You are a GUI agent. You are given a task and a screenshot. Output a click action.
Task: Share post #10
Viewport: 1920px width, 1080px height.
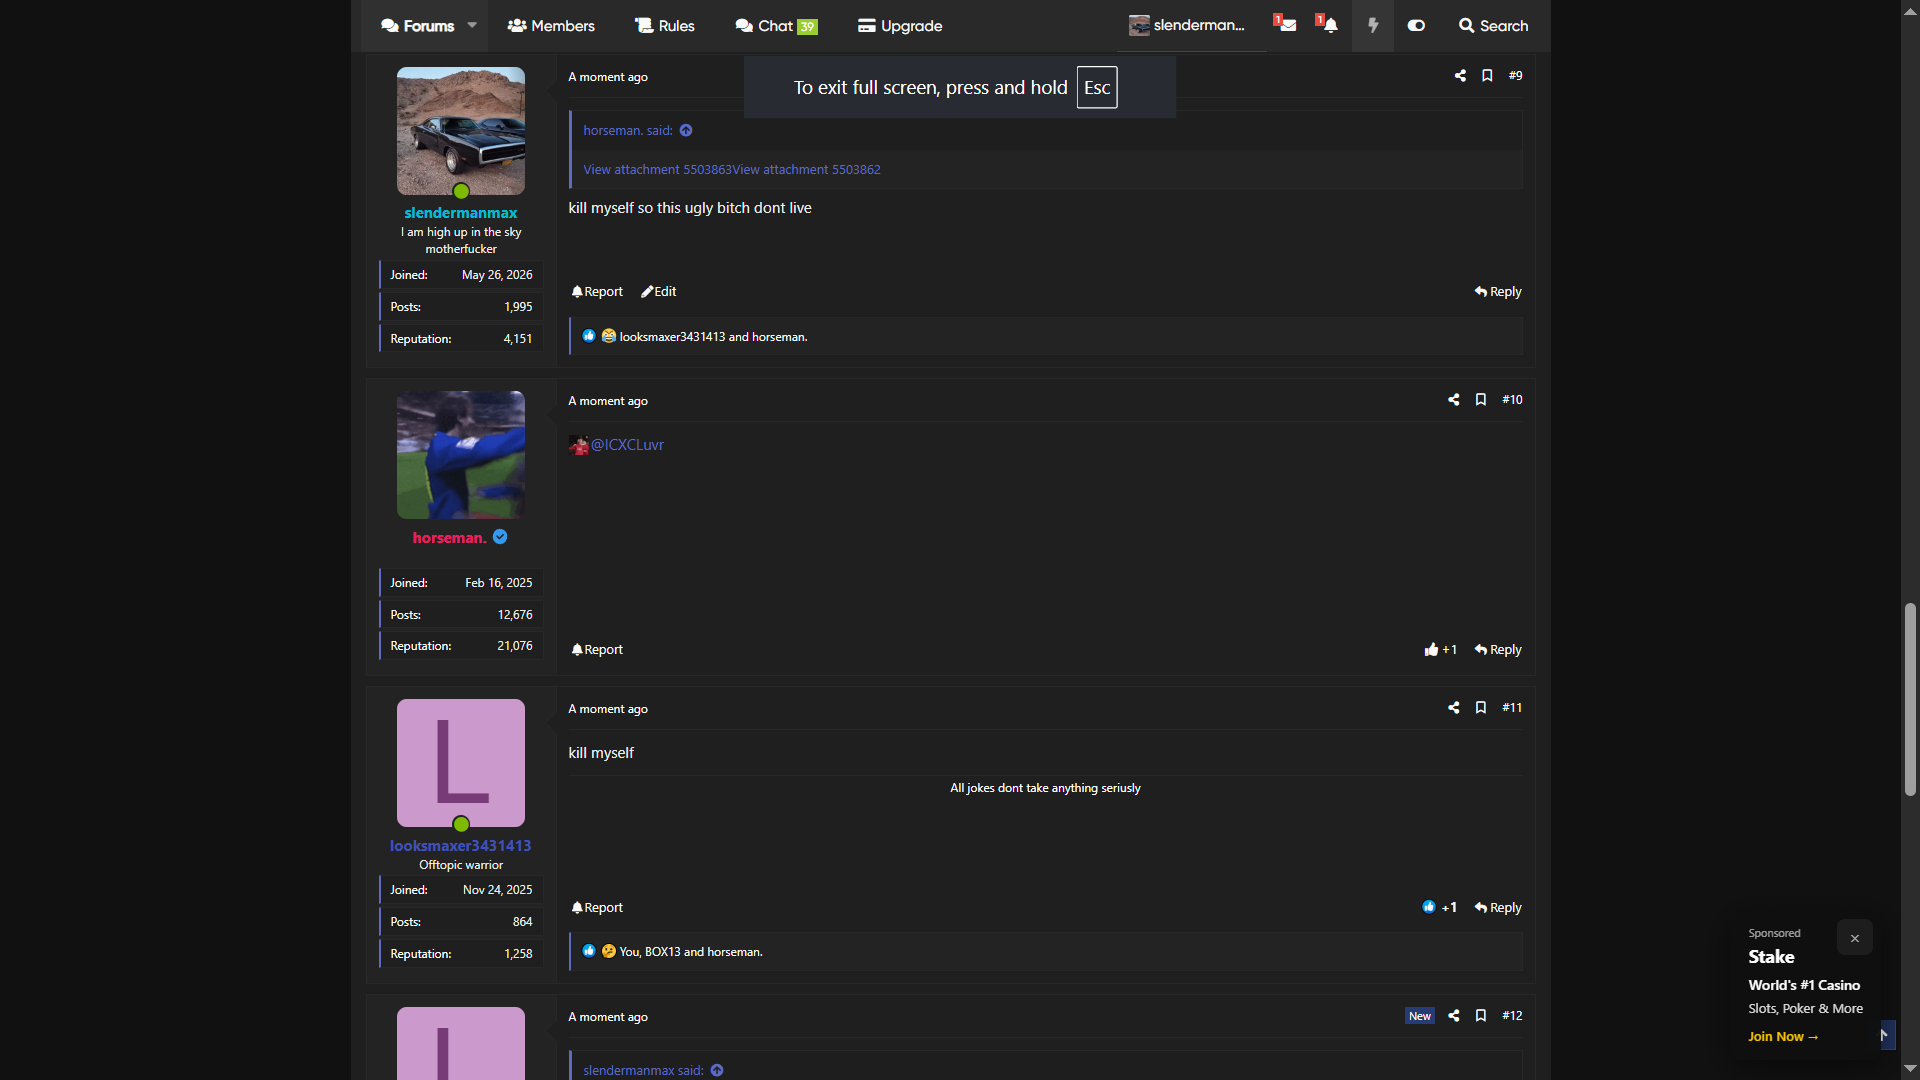(x=1453, y=400)
